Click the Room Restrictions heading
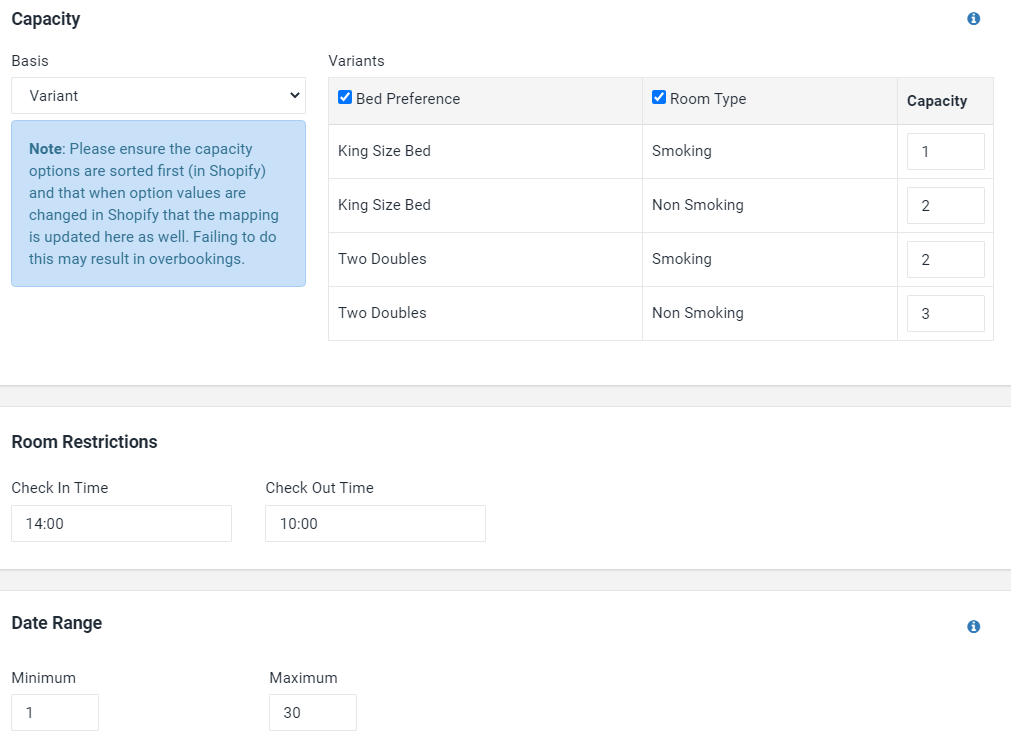Screen dimensions: 1011x743 84,442
